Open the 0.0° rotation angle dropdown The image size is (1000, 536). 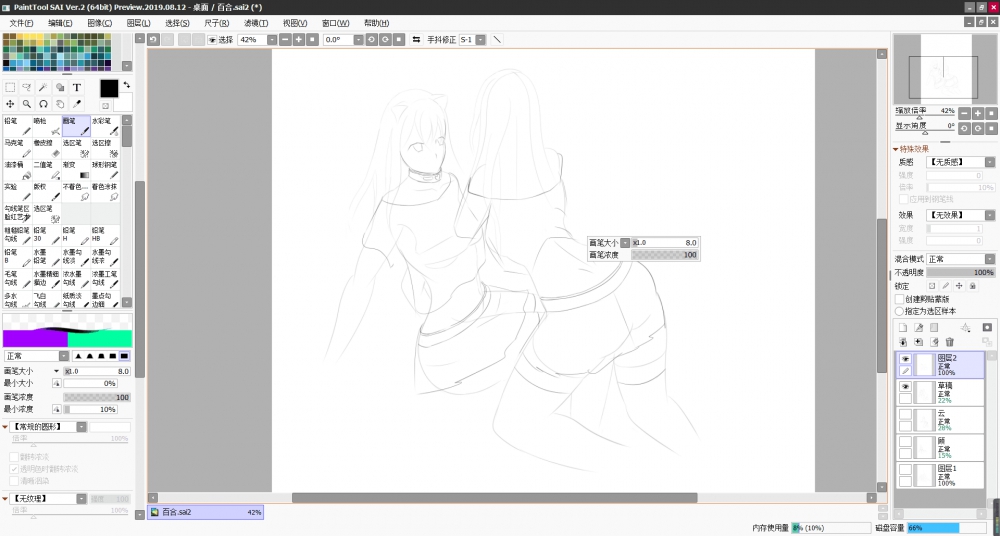pos(358,40)
